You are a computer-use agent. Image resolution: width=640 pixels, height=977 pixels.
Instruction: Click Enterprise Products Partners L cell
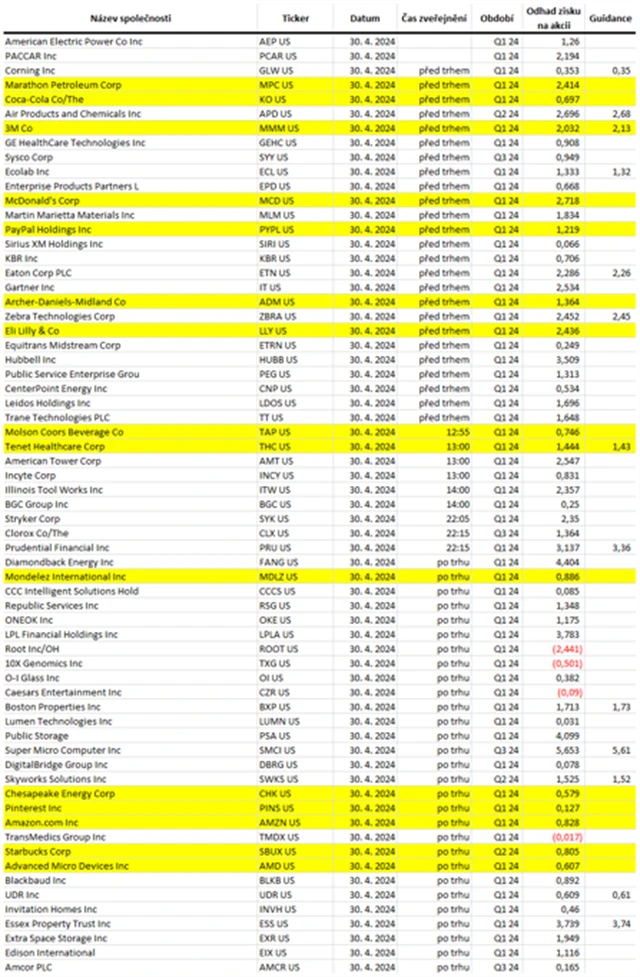72,186
